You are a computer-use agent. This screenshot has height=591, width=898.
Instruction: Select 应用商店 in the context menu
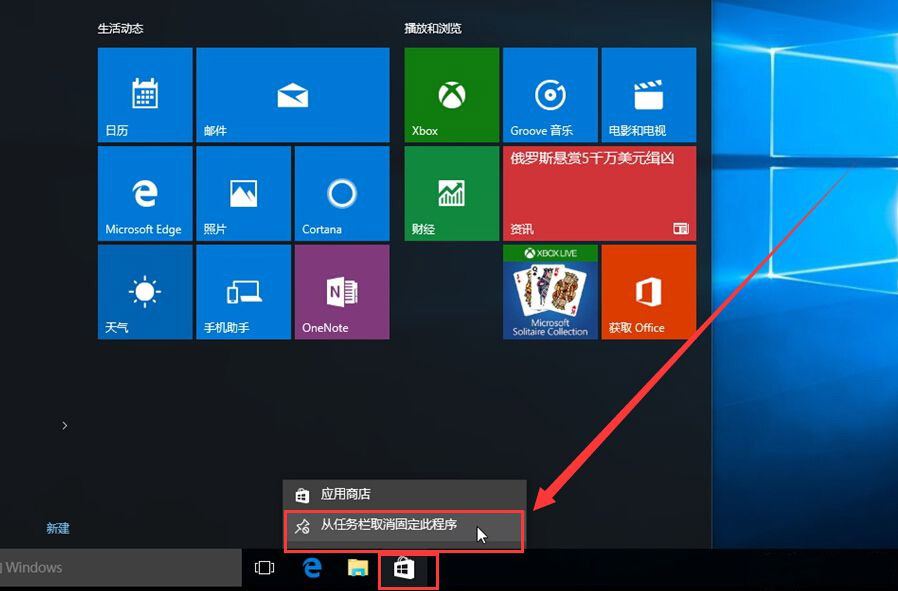pyautogui.click(x=404, y=494)
